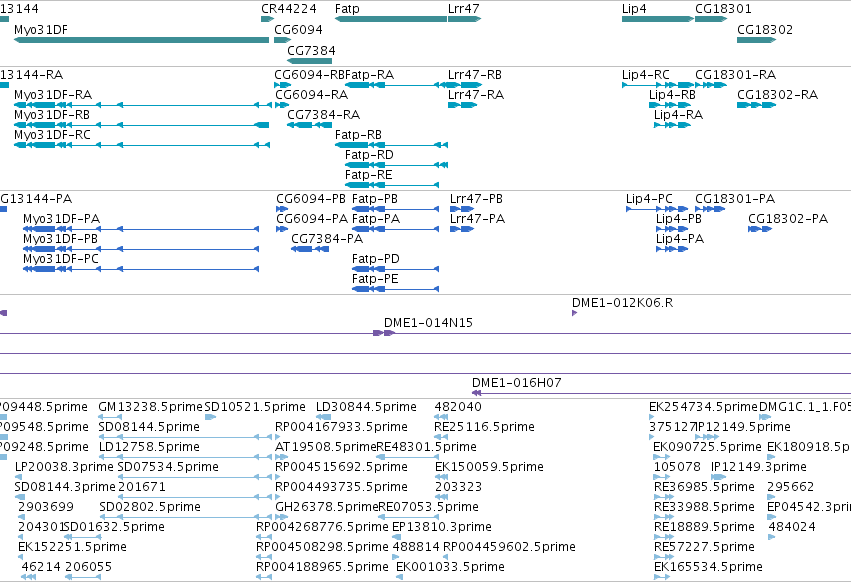Screen dimensions: 851x582
Task: Click the Lip4-PC protein label
Action: 649,199
